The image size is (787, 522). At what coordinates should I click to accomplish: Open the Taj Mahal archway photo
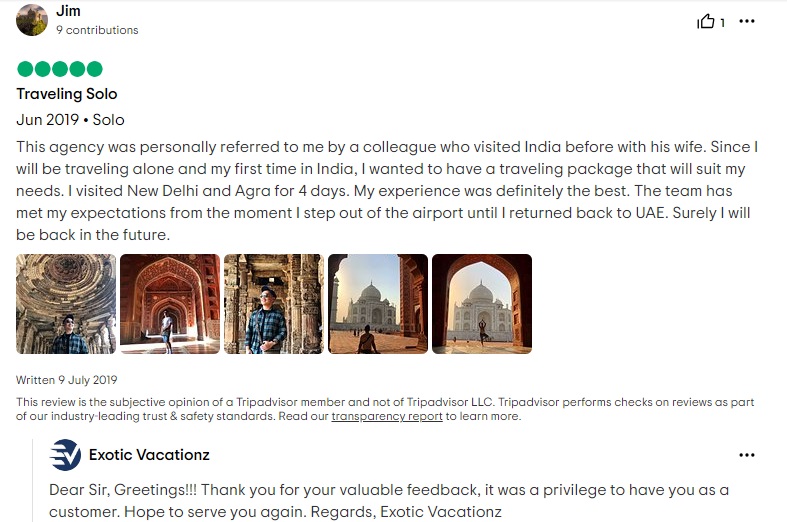point(482,304)
